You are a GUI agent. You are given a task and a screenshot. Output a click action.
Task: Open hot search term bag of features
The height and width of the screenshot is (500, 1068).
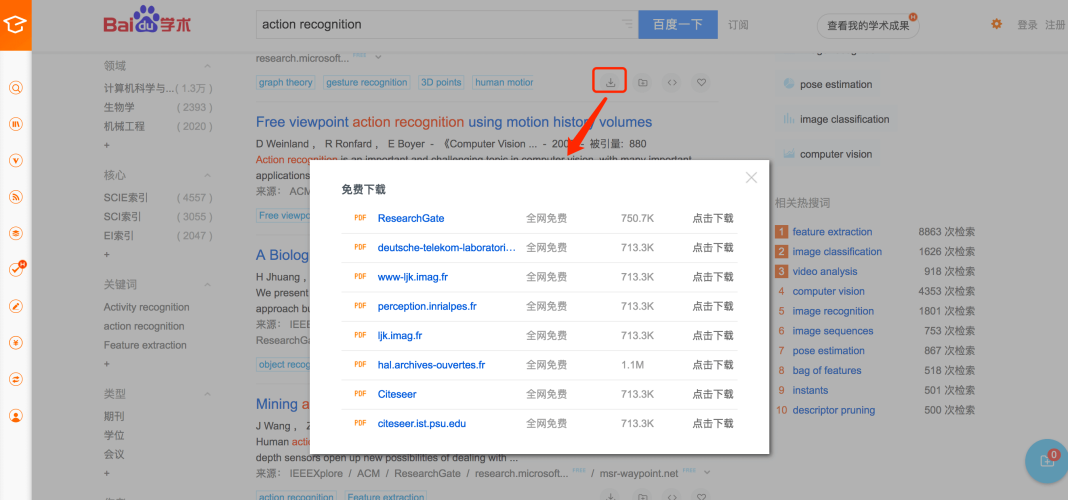click(x=827, y=371)
